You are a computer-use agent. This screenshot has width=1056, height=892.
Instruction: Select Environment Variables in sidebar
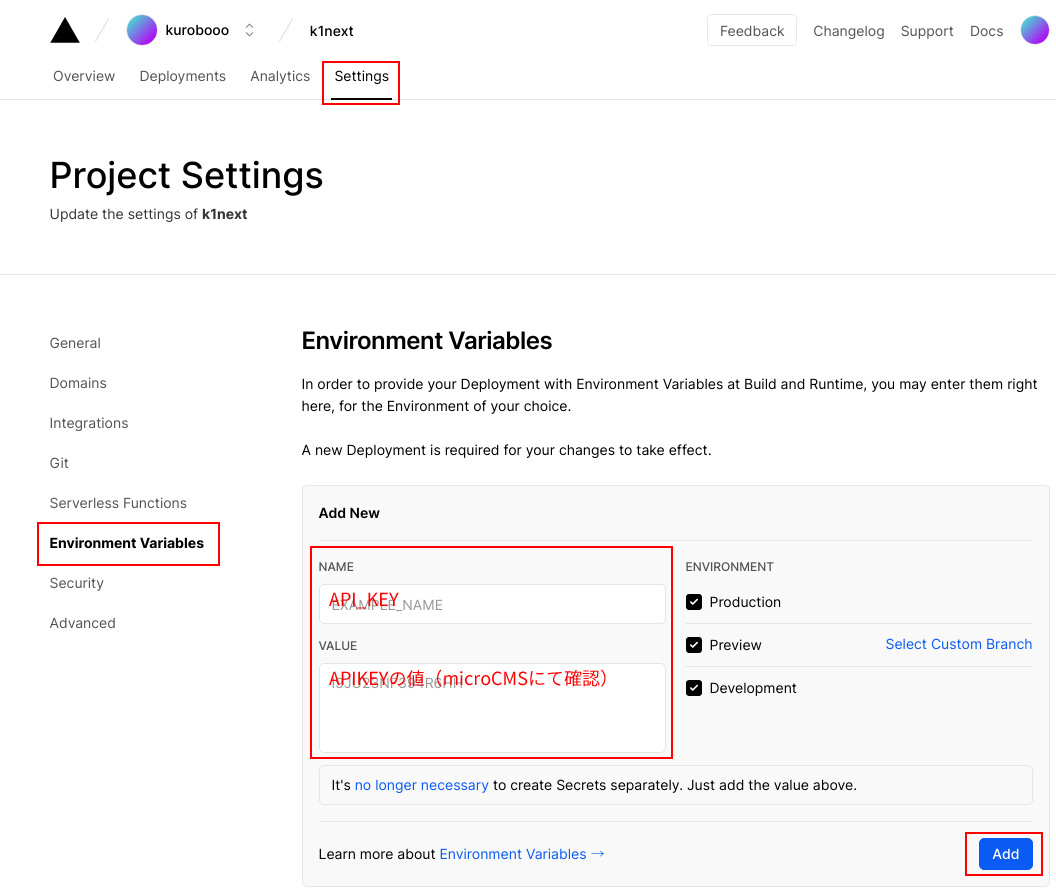pos(127,543)
